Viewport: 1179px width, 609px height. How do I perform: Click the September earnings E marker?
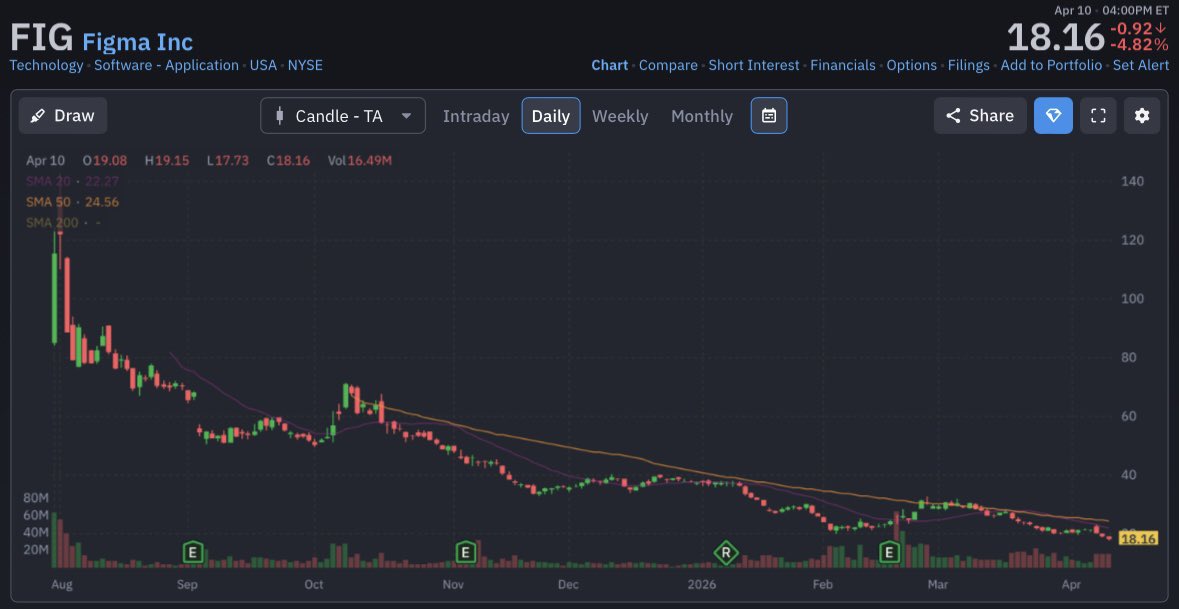(x=194, y=553)
